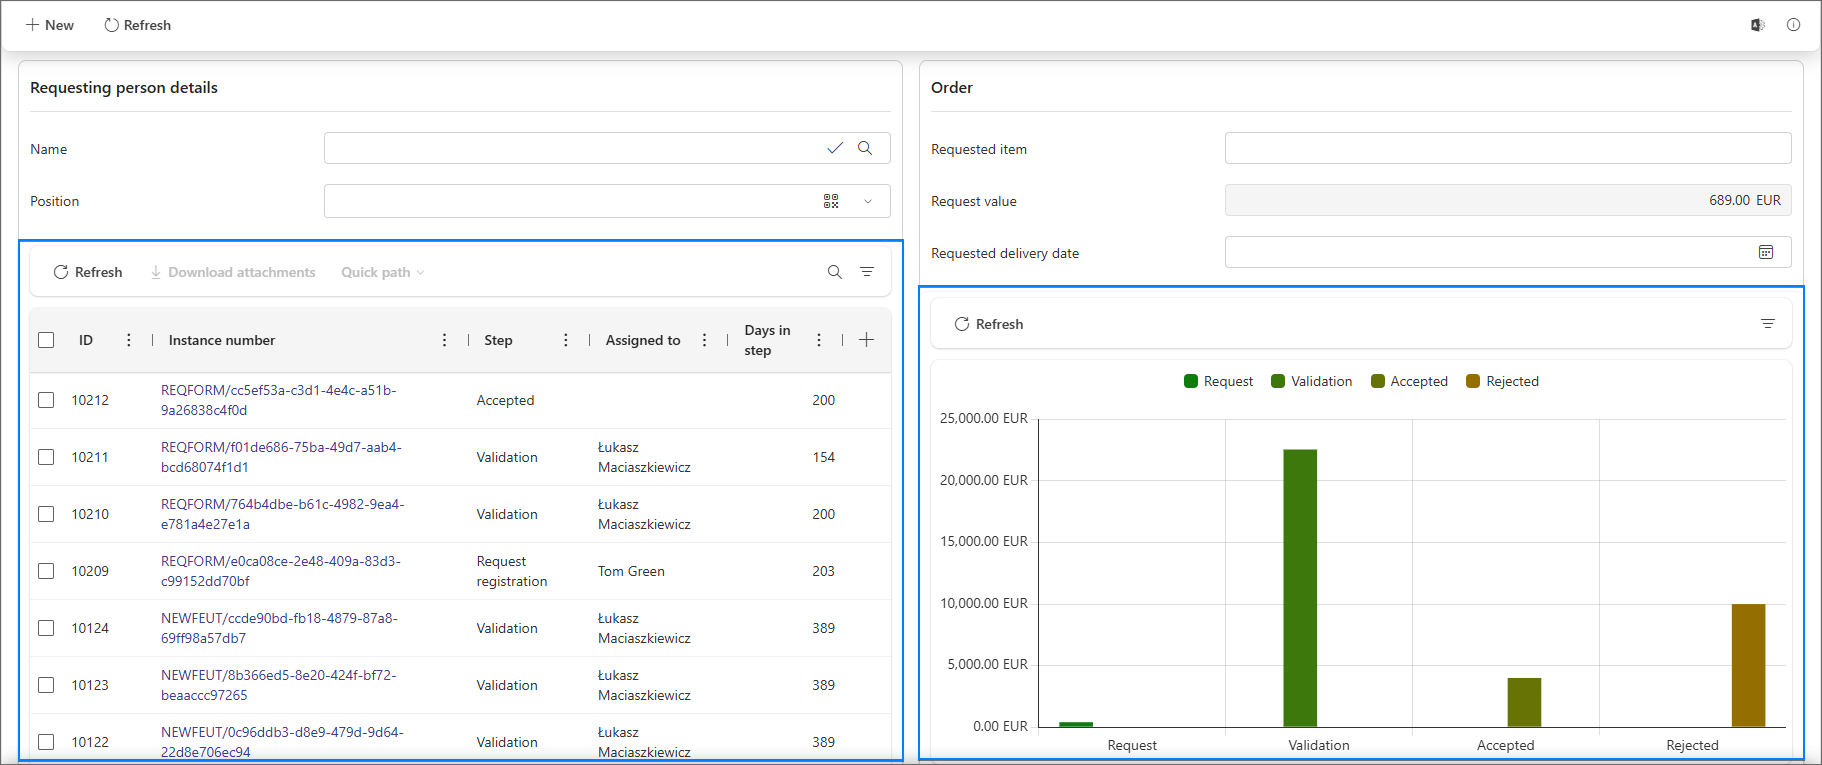
Task: Open the chart filter icon
Action: [x=1768, y=324]
